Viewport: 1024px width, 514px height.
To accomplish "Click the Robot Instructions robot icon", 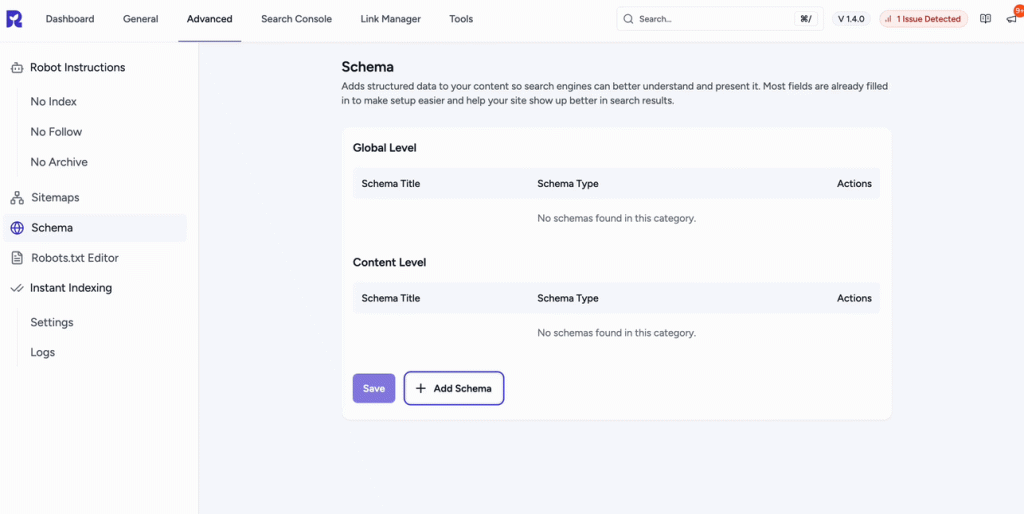I will tap(17, 68).
